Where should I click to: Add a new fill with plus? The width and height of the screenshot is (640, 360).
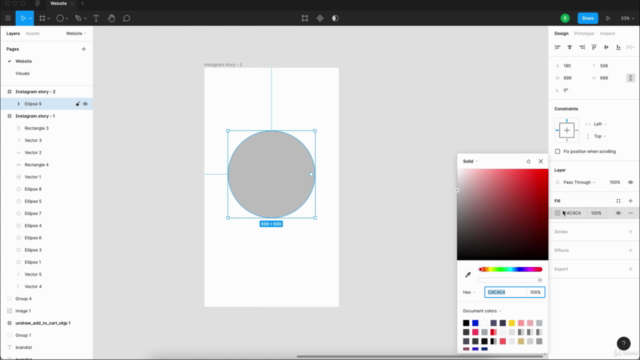[631, 201]
